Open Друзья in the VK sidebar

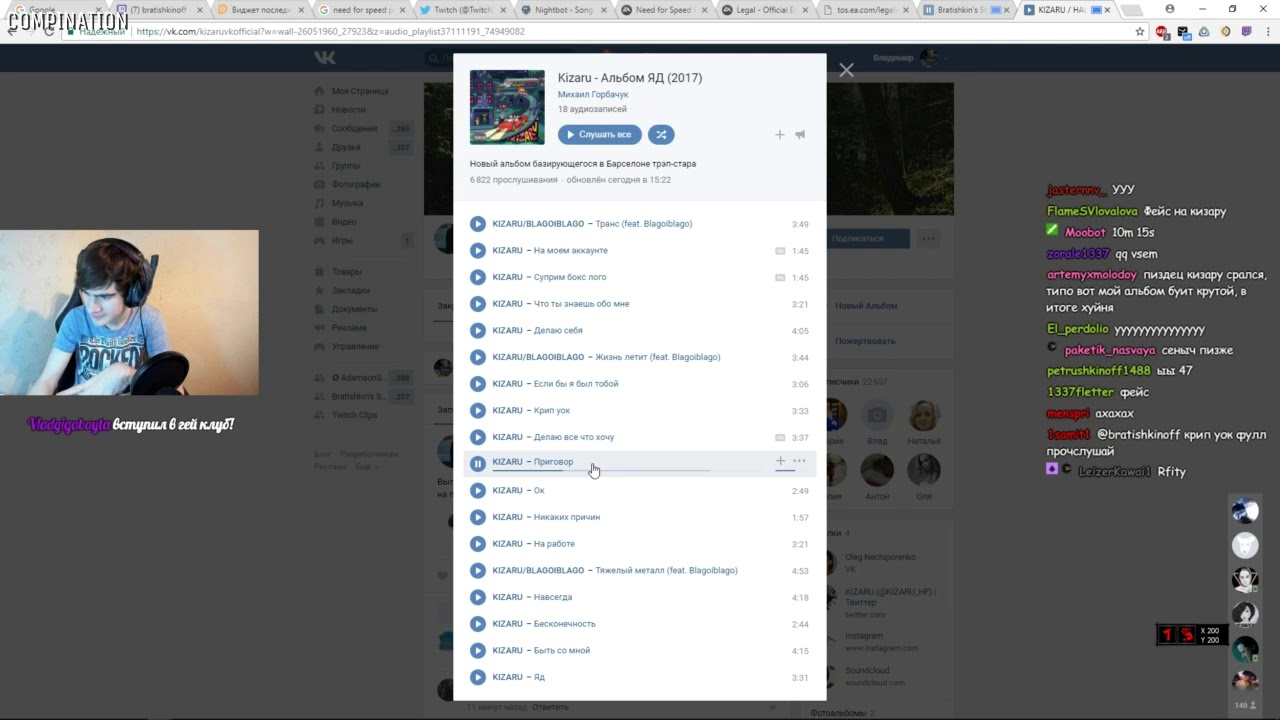pyautogui.click(x=346, y=148)
